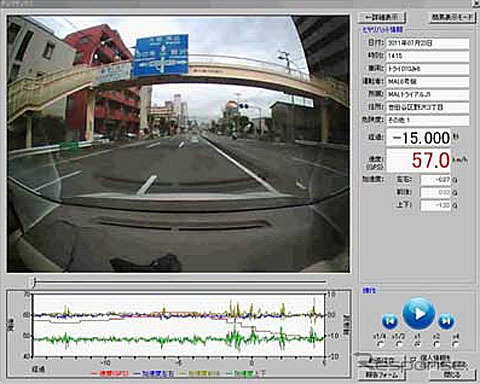Select the x1/4 playback speed radio button

click(381, 344)
